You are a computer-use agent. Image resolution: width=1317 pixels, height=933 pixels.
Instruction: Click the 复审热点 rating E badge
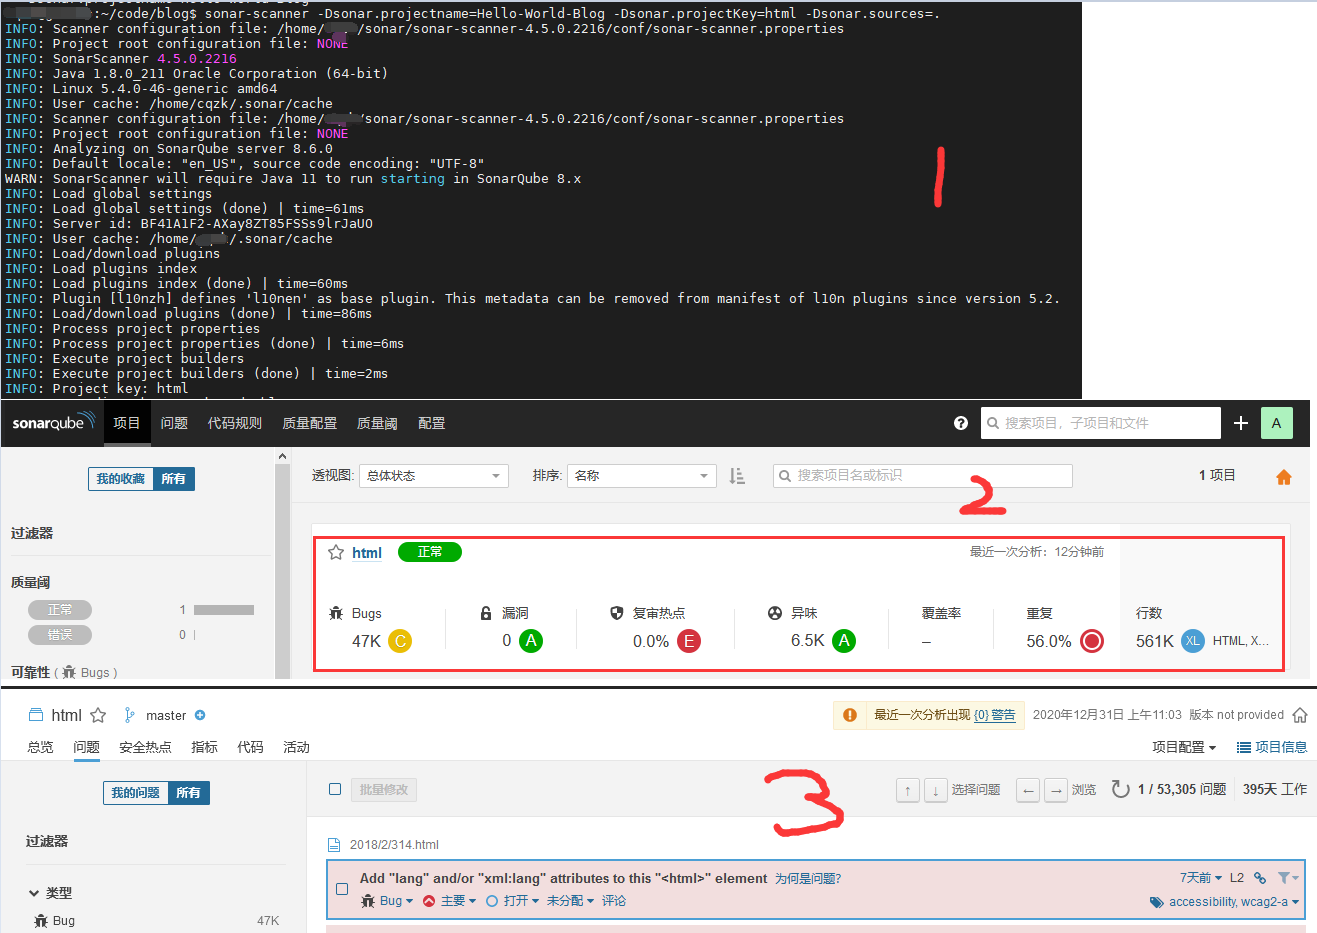click(689, 641)
